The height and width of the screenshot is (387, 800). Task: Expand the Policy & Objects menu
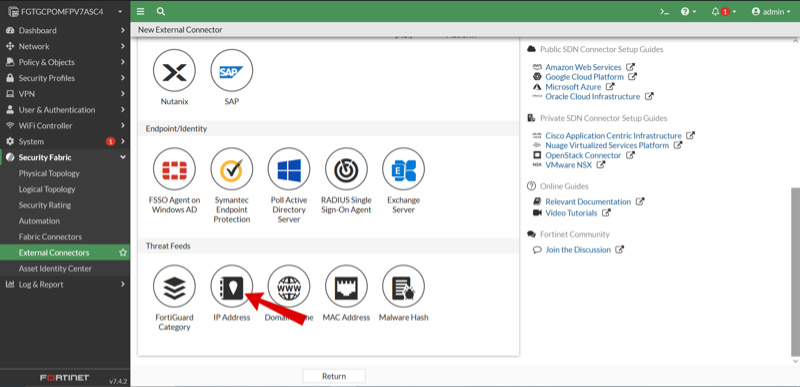pos(65,62)
